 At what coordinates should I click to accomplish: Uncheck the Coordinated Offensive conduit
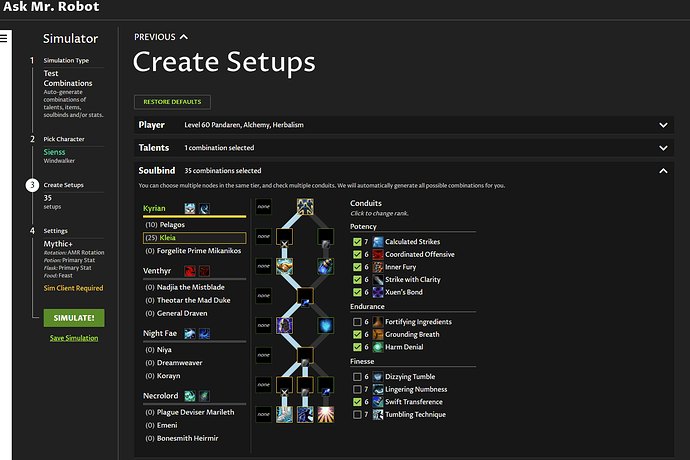(357, 254)
